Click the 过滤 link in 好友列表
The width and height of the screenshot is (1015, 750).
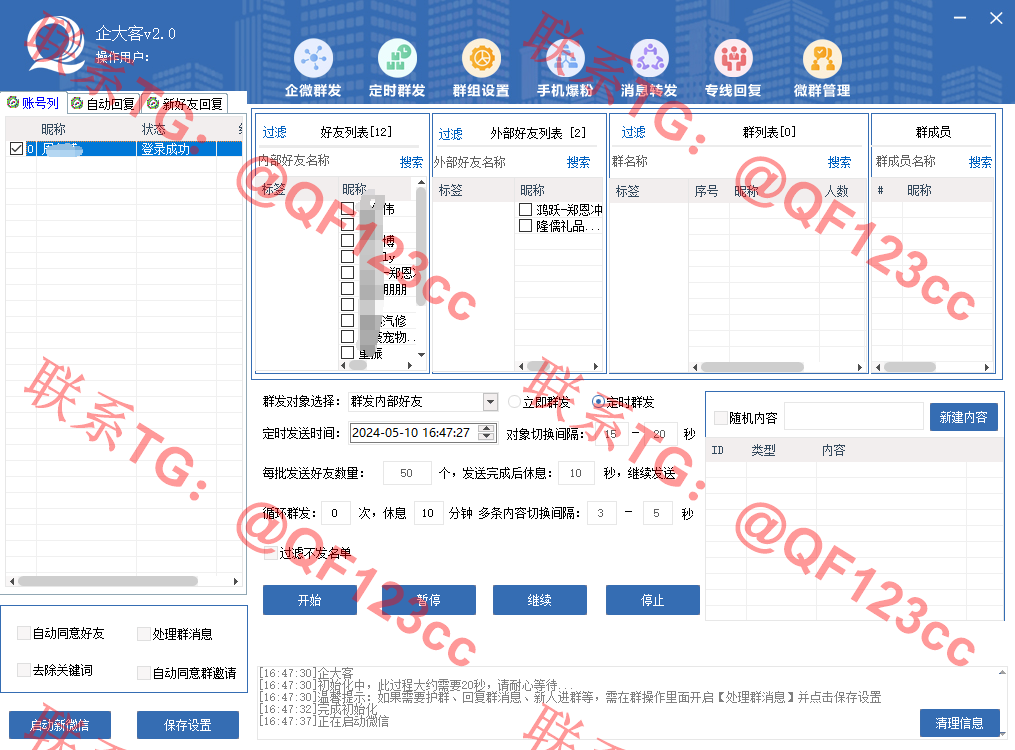[x=274, y=133]
